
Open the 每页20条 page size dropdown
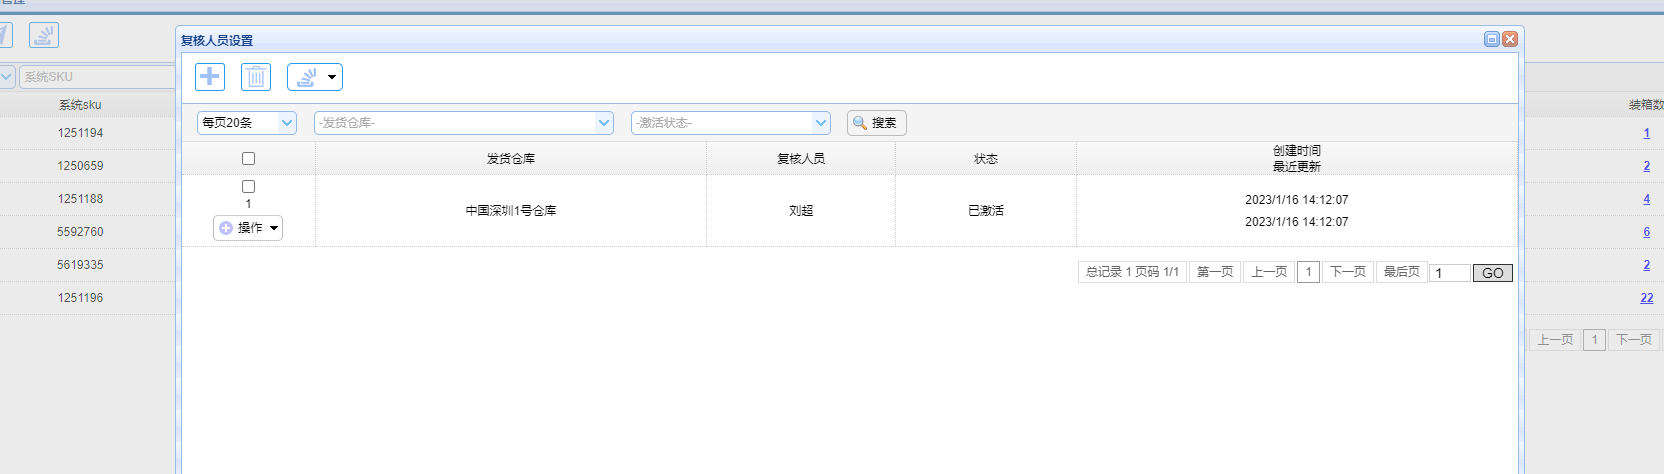pos(247,123)
